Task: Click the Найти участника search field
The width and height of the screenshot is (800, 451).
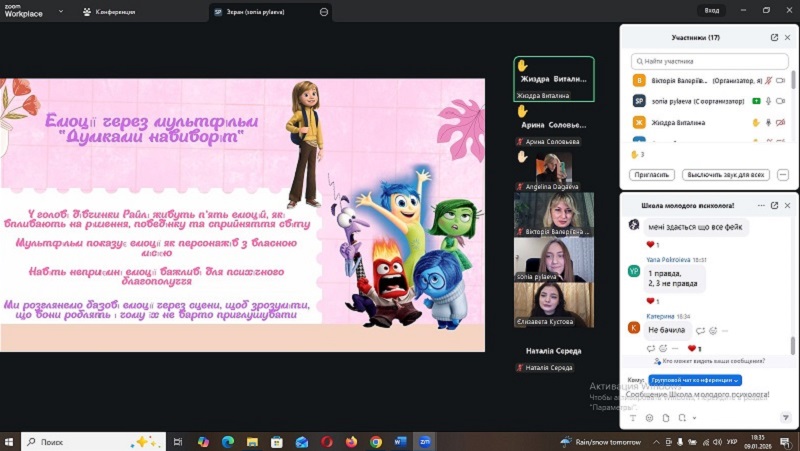Action: click(x=710, y=61)
